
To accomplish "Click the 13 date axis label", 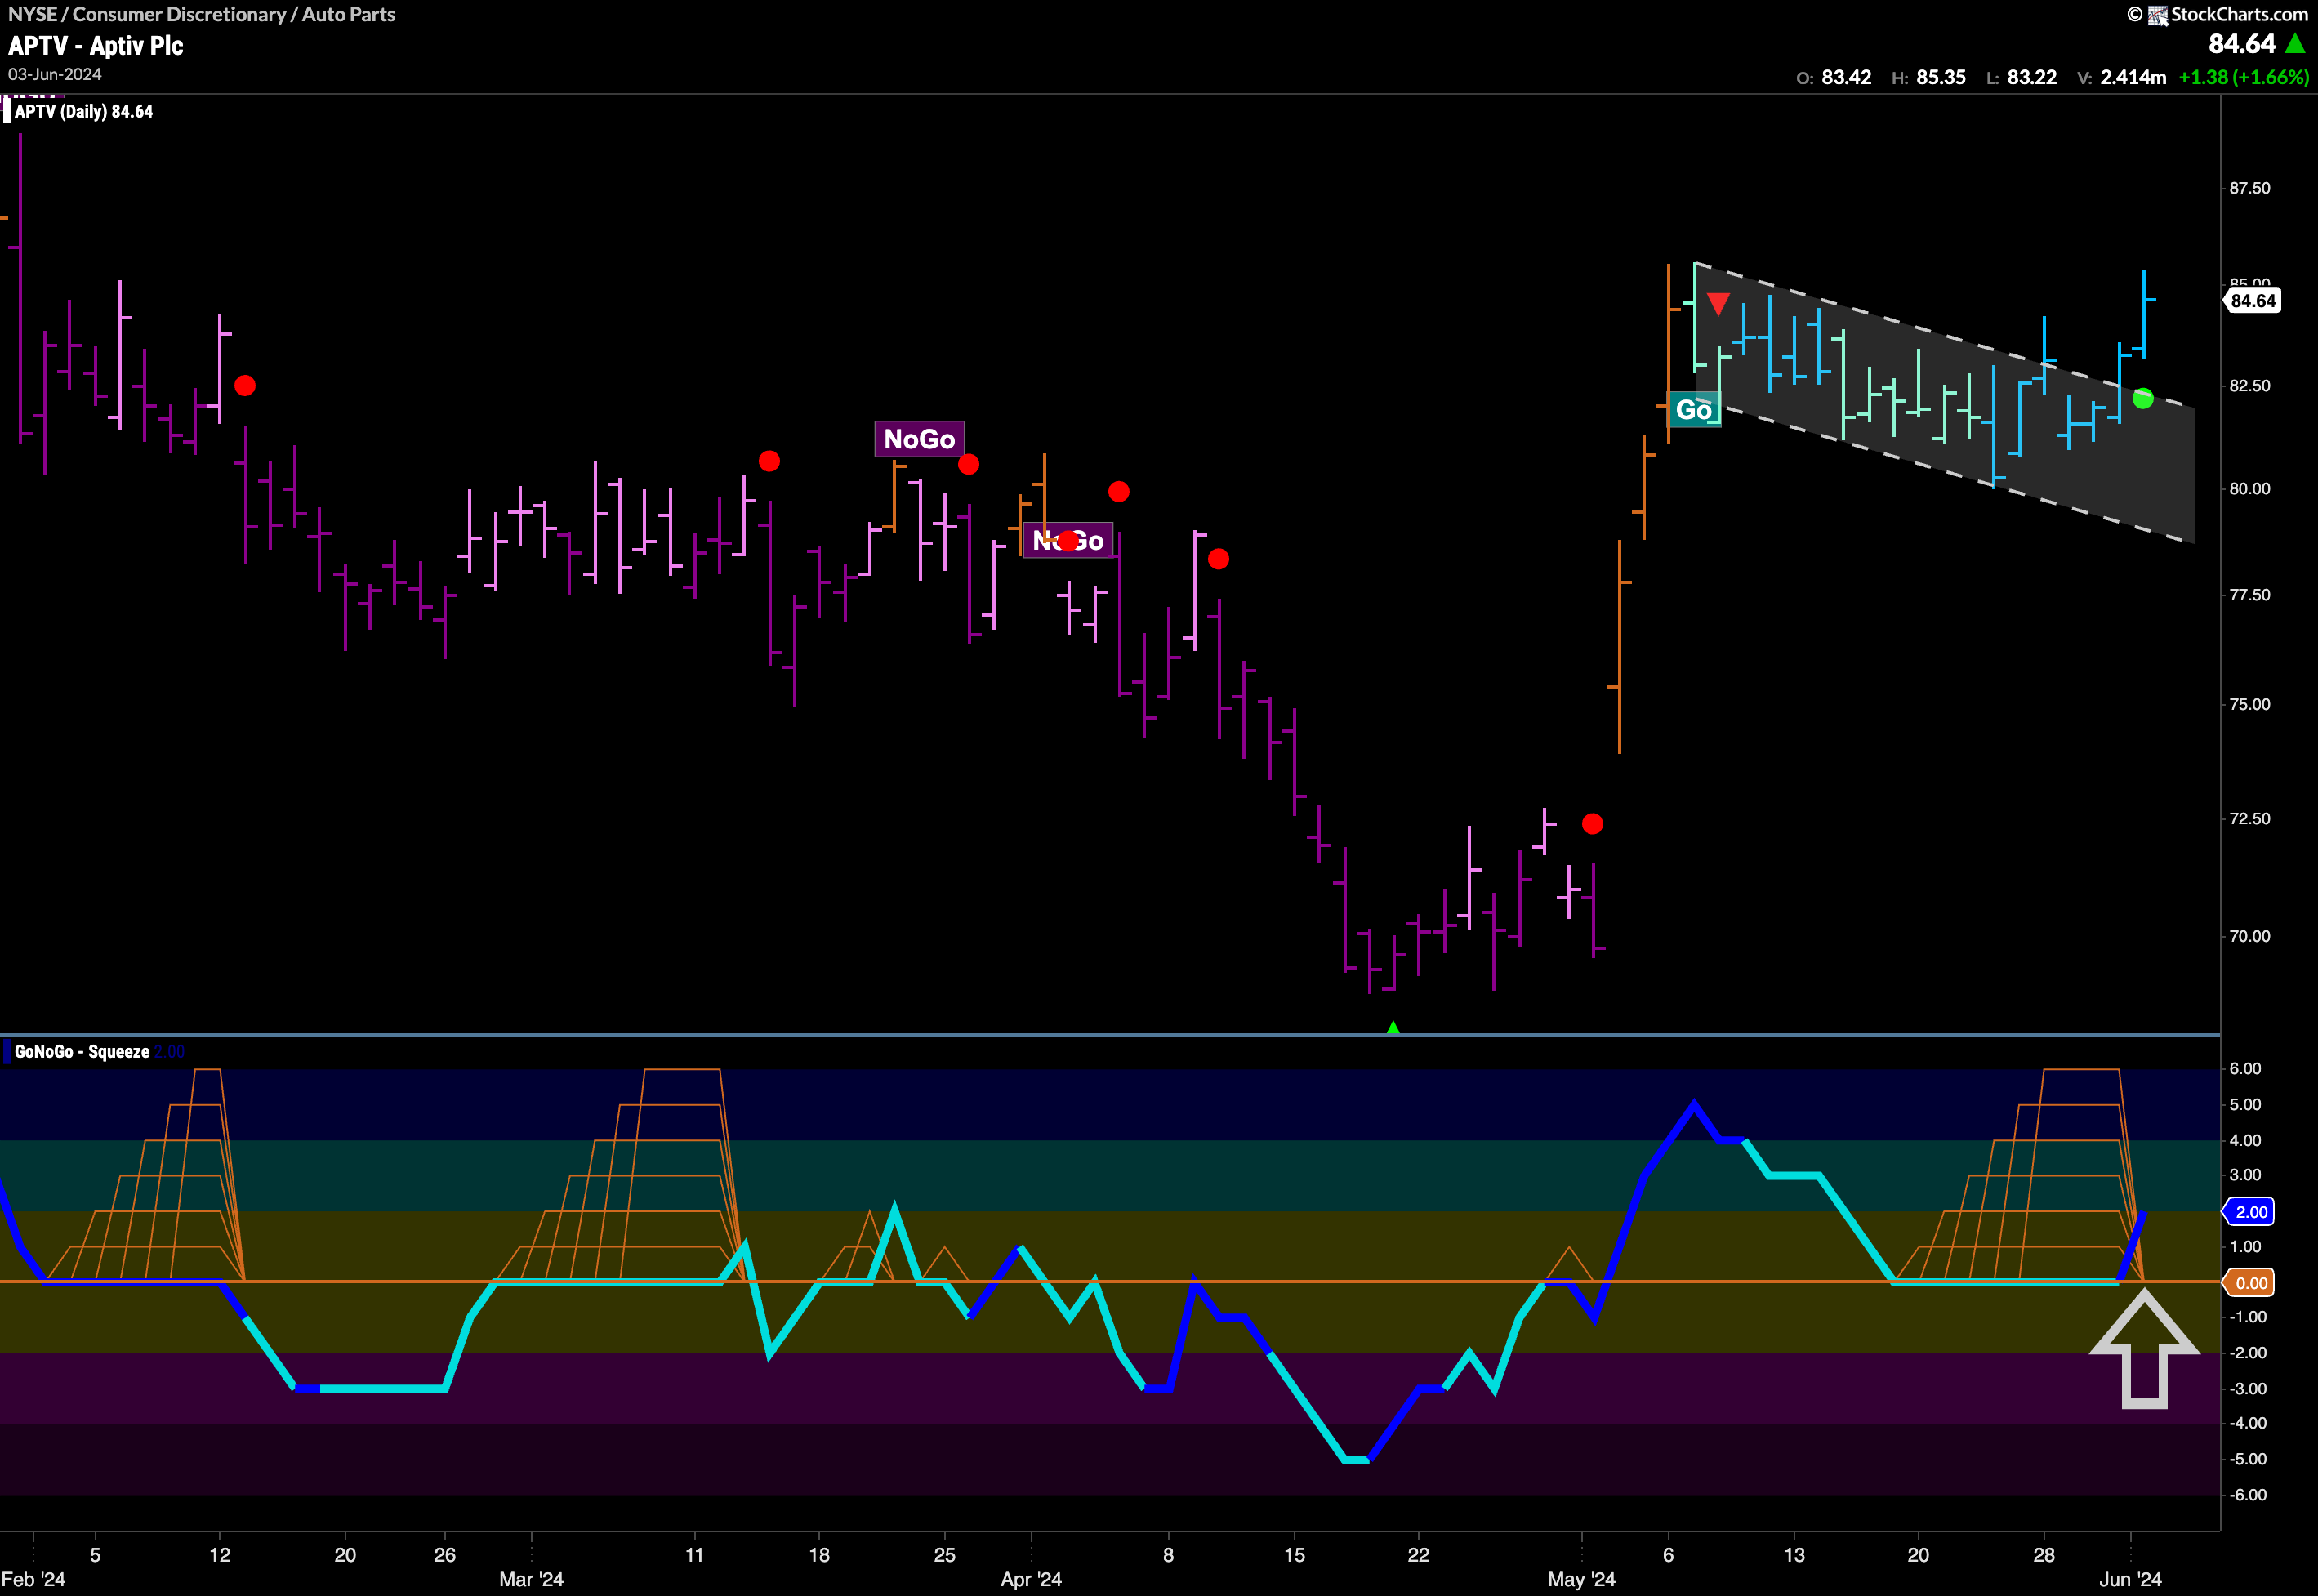I will 1795,1555.
